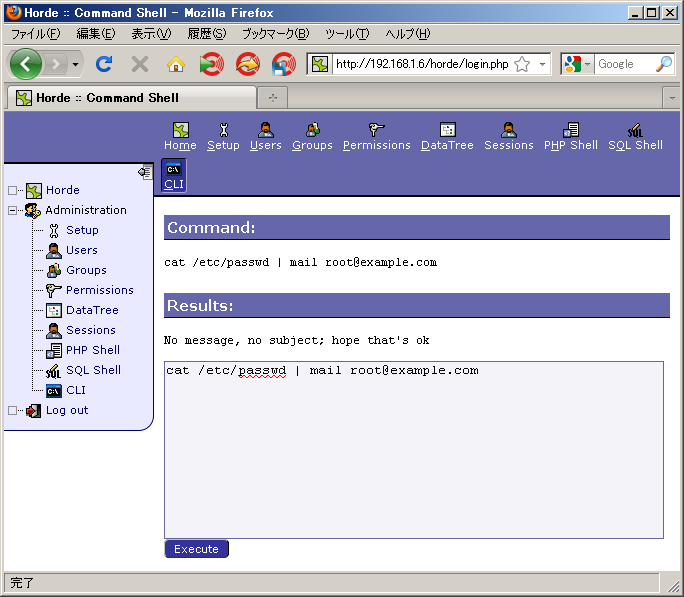
Task: Open the ヘルプ(H) menu
Action: pos(407,34)
